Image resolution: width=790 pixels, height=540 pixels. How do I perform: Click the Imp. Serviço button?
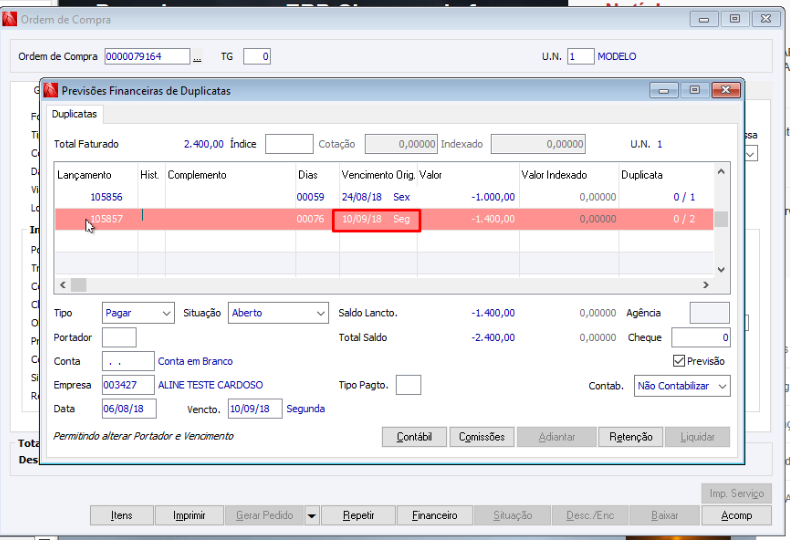736,494
